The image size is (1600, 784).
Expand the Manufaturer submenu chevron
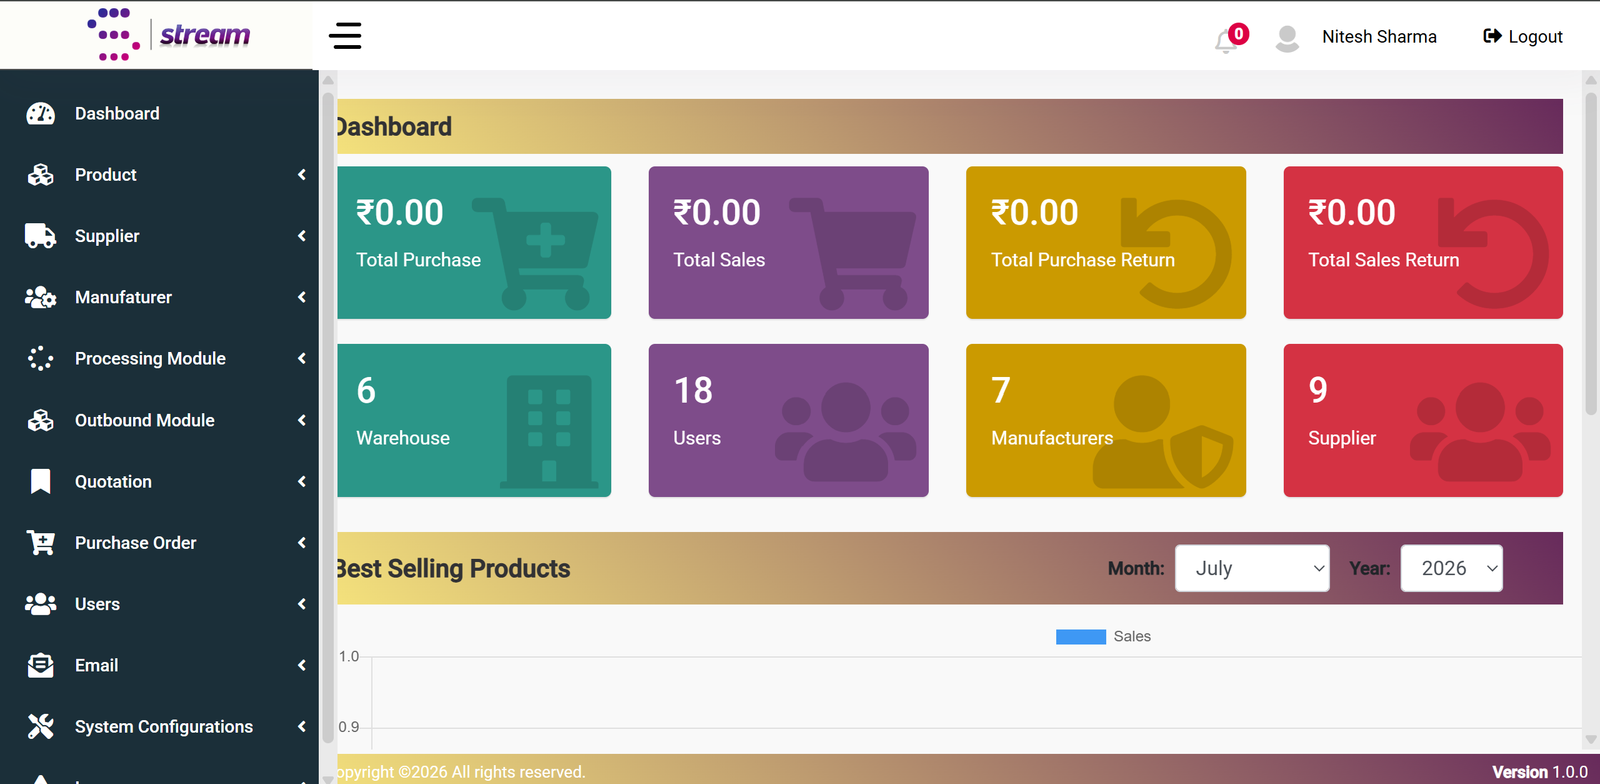pyautogui.click(x=301, y=297)
